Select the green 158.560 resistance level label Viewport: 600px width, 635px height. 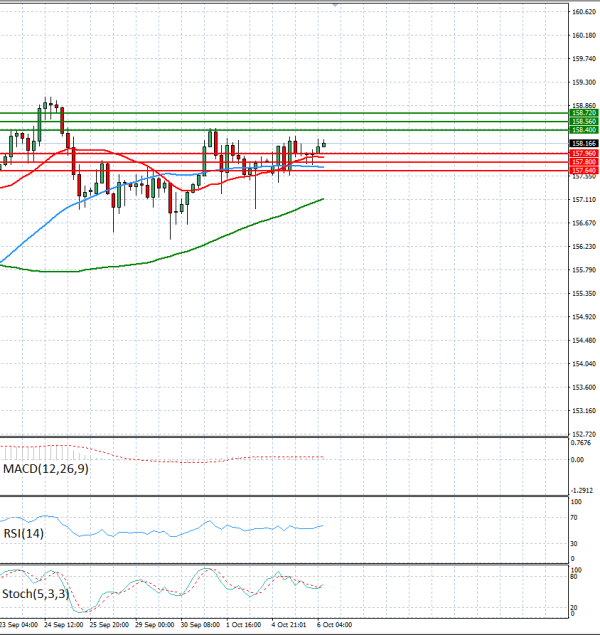click(x=584, y=121)
